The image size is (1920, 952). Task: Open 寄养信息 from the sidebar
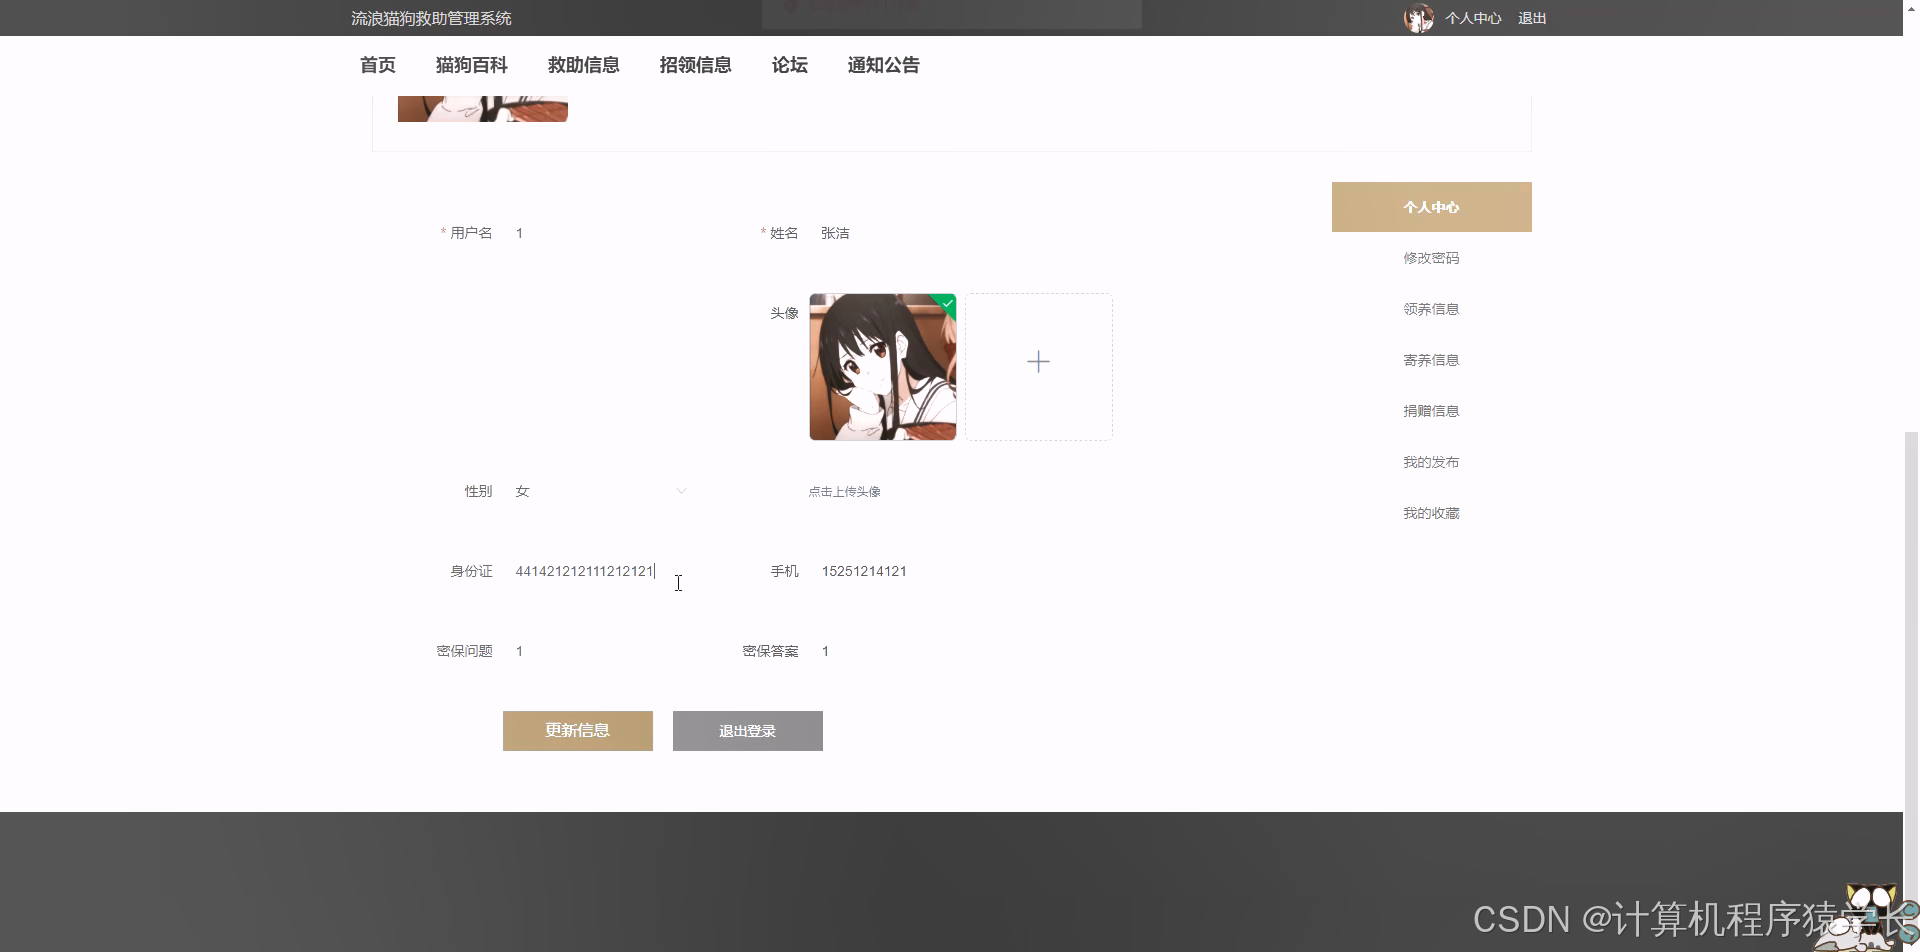(1430, 359)
